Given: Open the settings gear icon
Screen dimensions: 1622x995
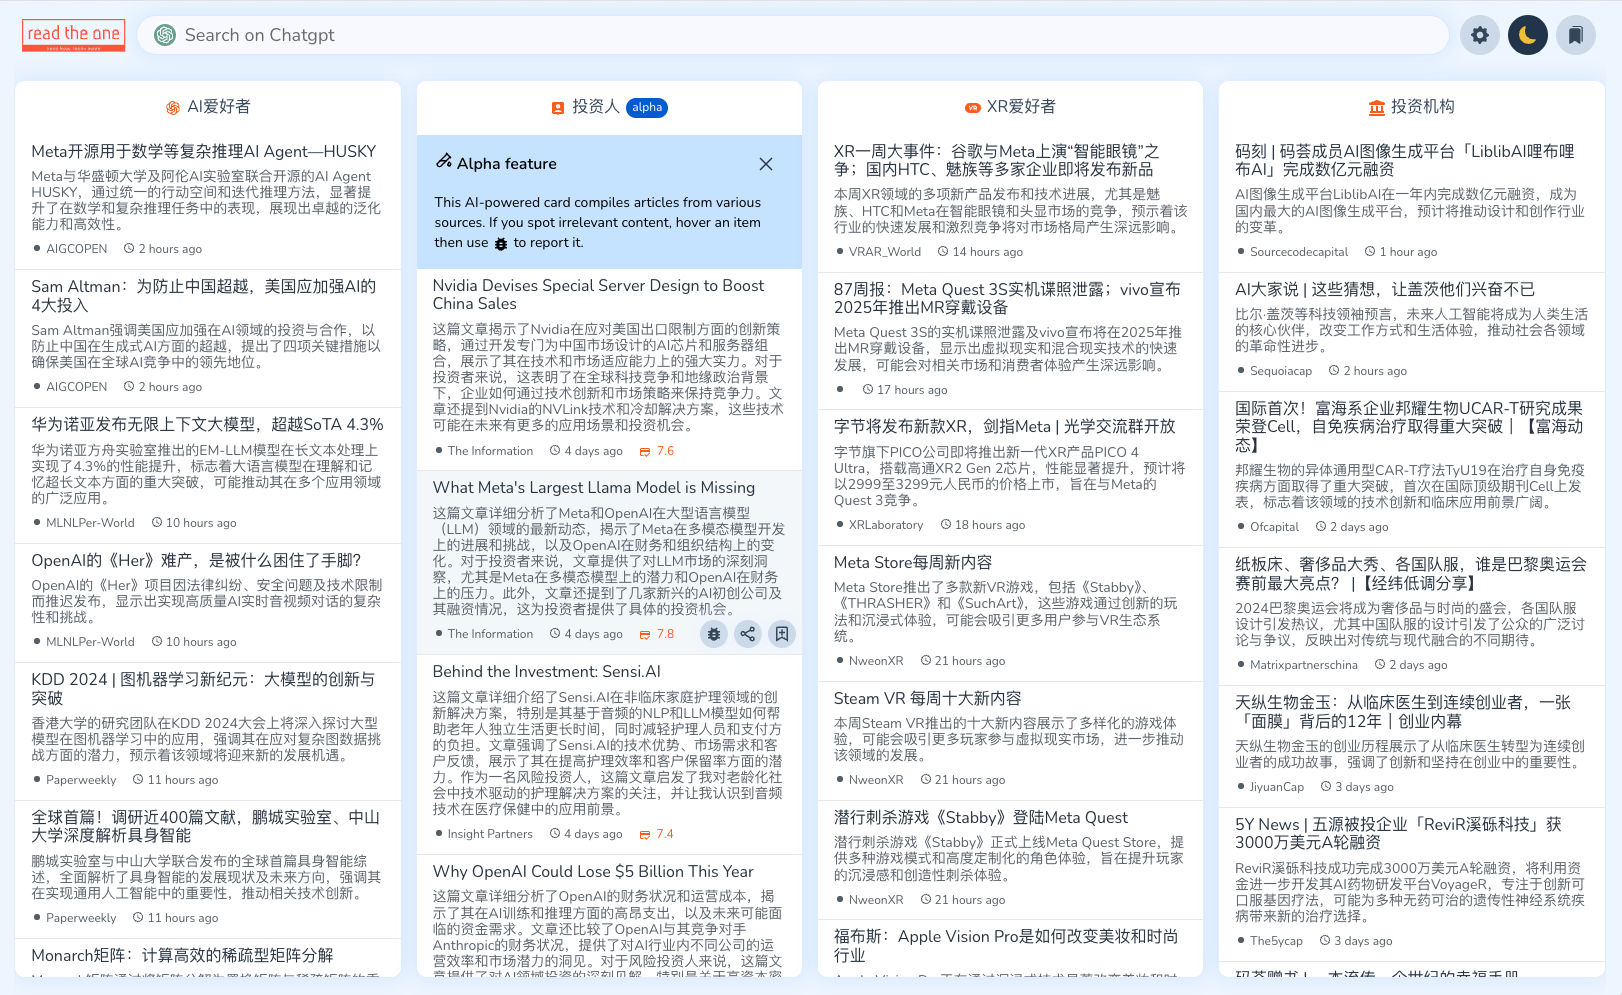Looking at the screenshot, I should pos(1479,35).
